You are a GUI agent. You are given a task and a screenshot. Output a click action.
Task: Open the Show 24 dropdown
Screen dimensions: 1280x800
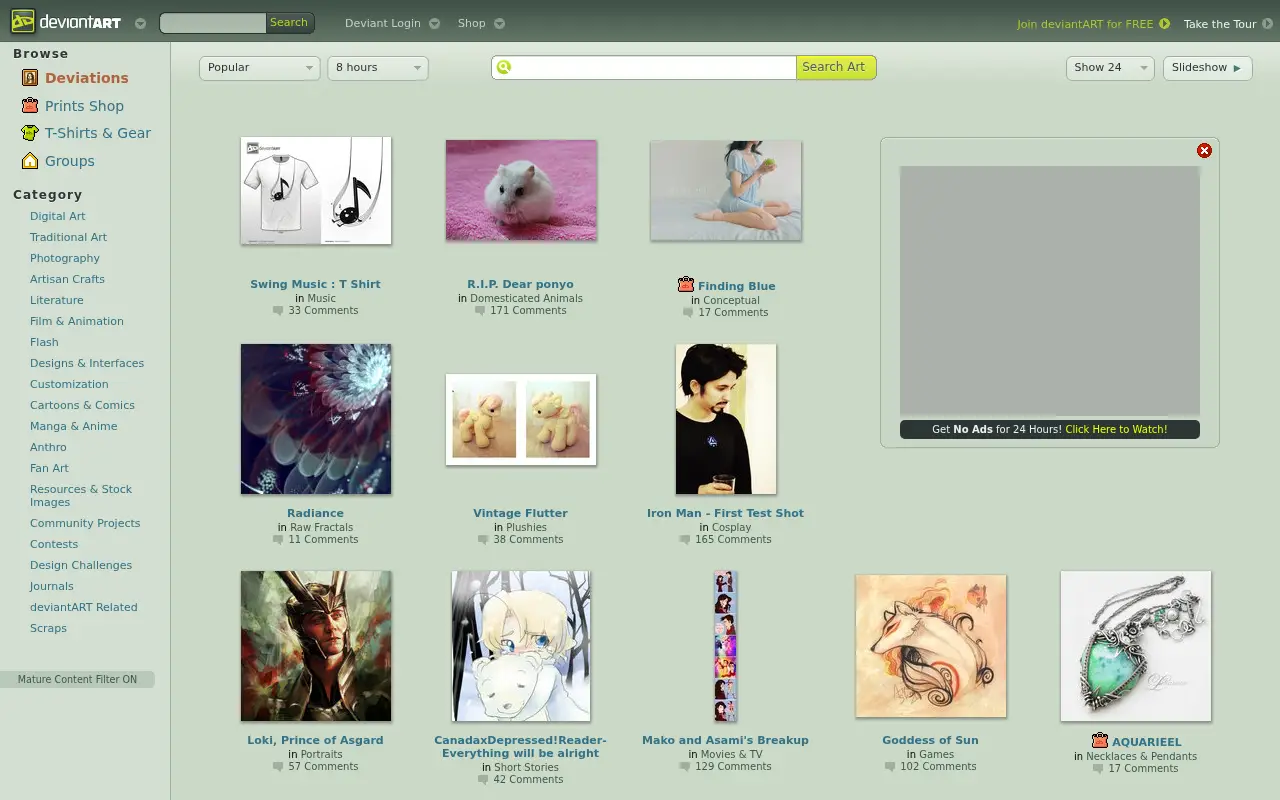1110,67
